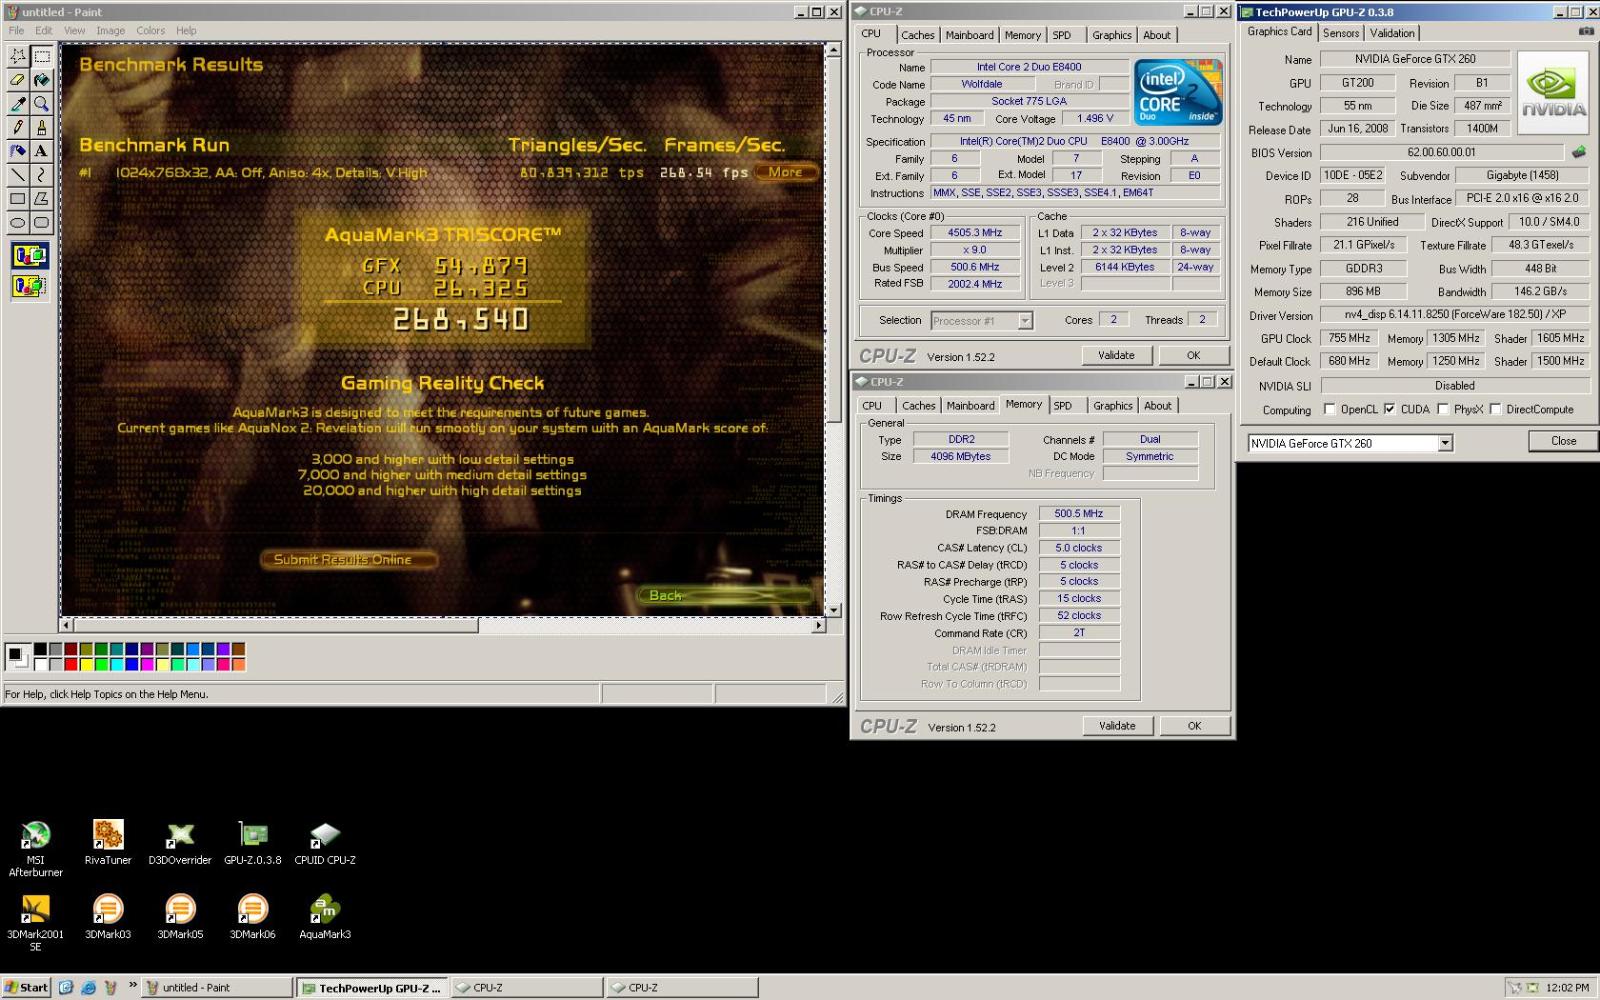Toggle the CUDA checkbox in GPU-Z
The width and height of the screenshot is (1600, 1000).
pyautogui.click(x=1389, y=409)
